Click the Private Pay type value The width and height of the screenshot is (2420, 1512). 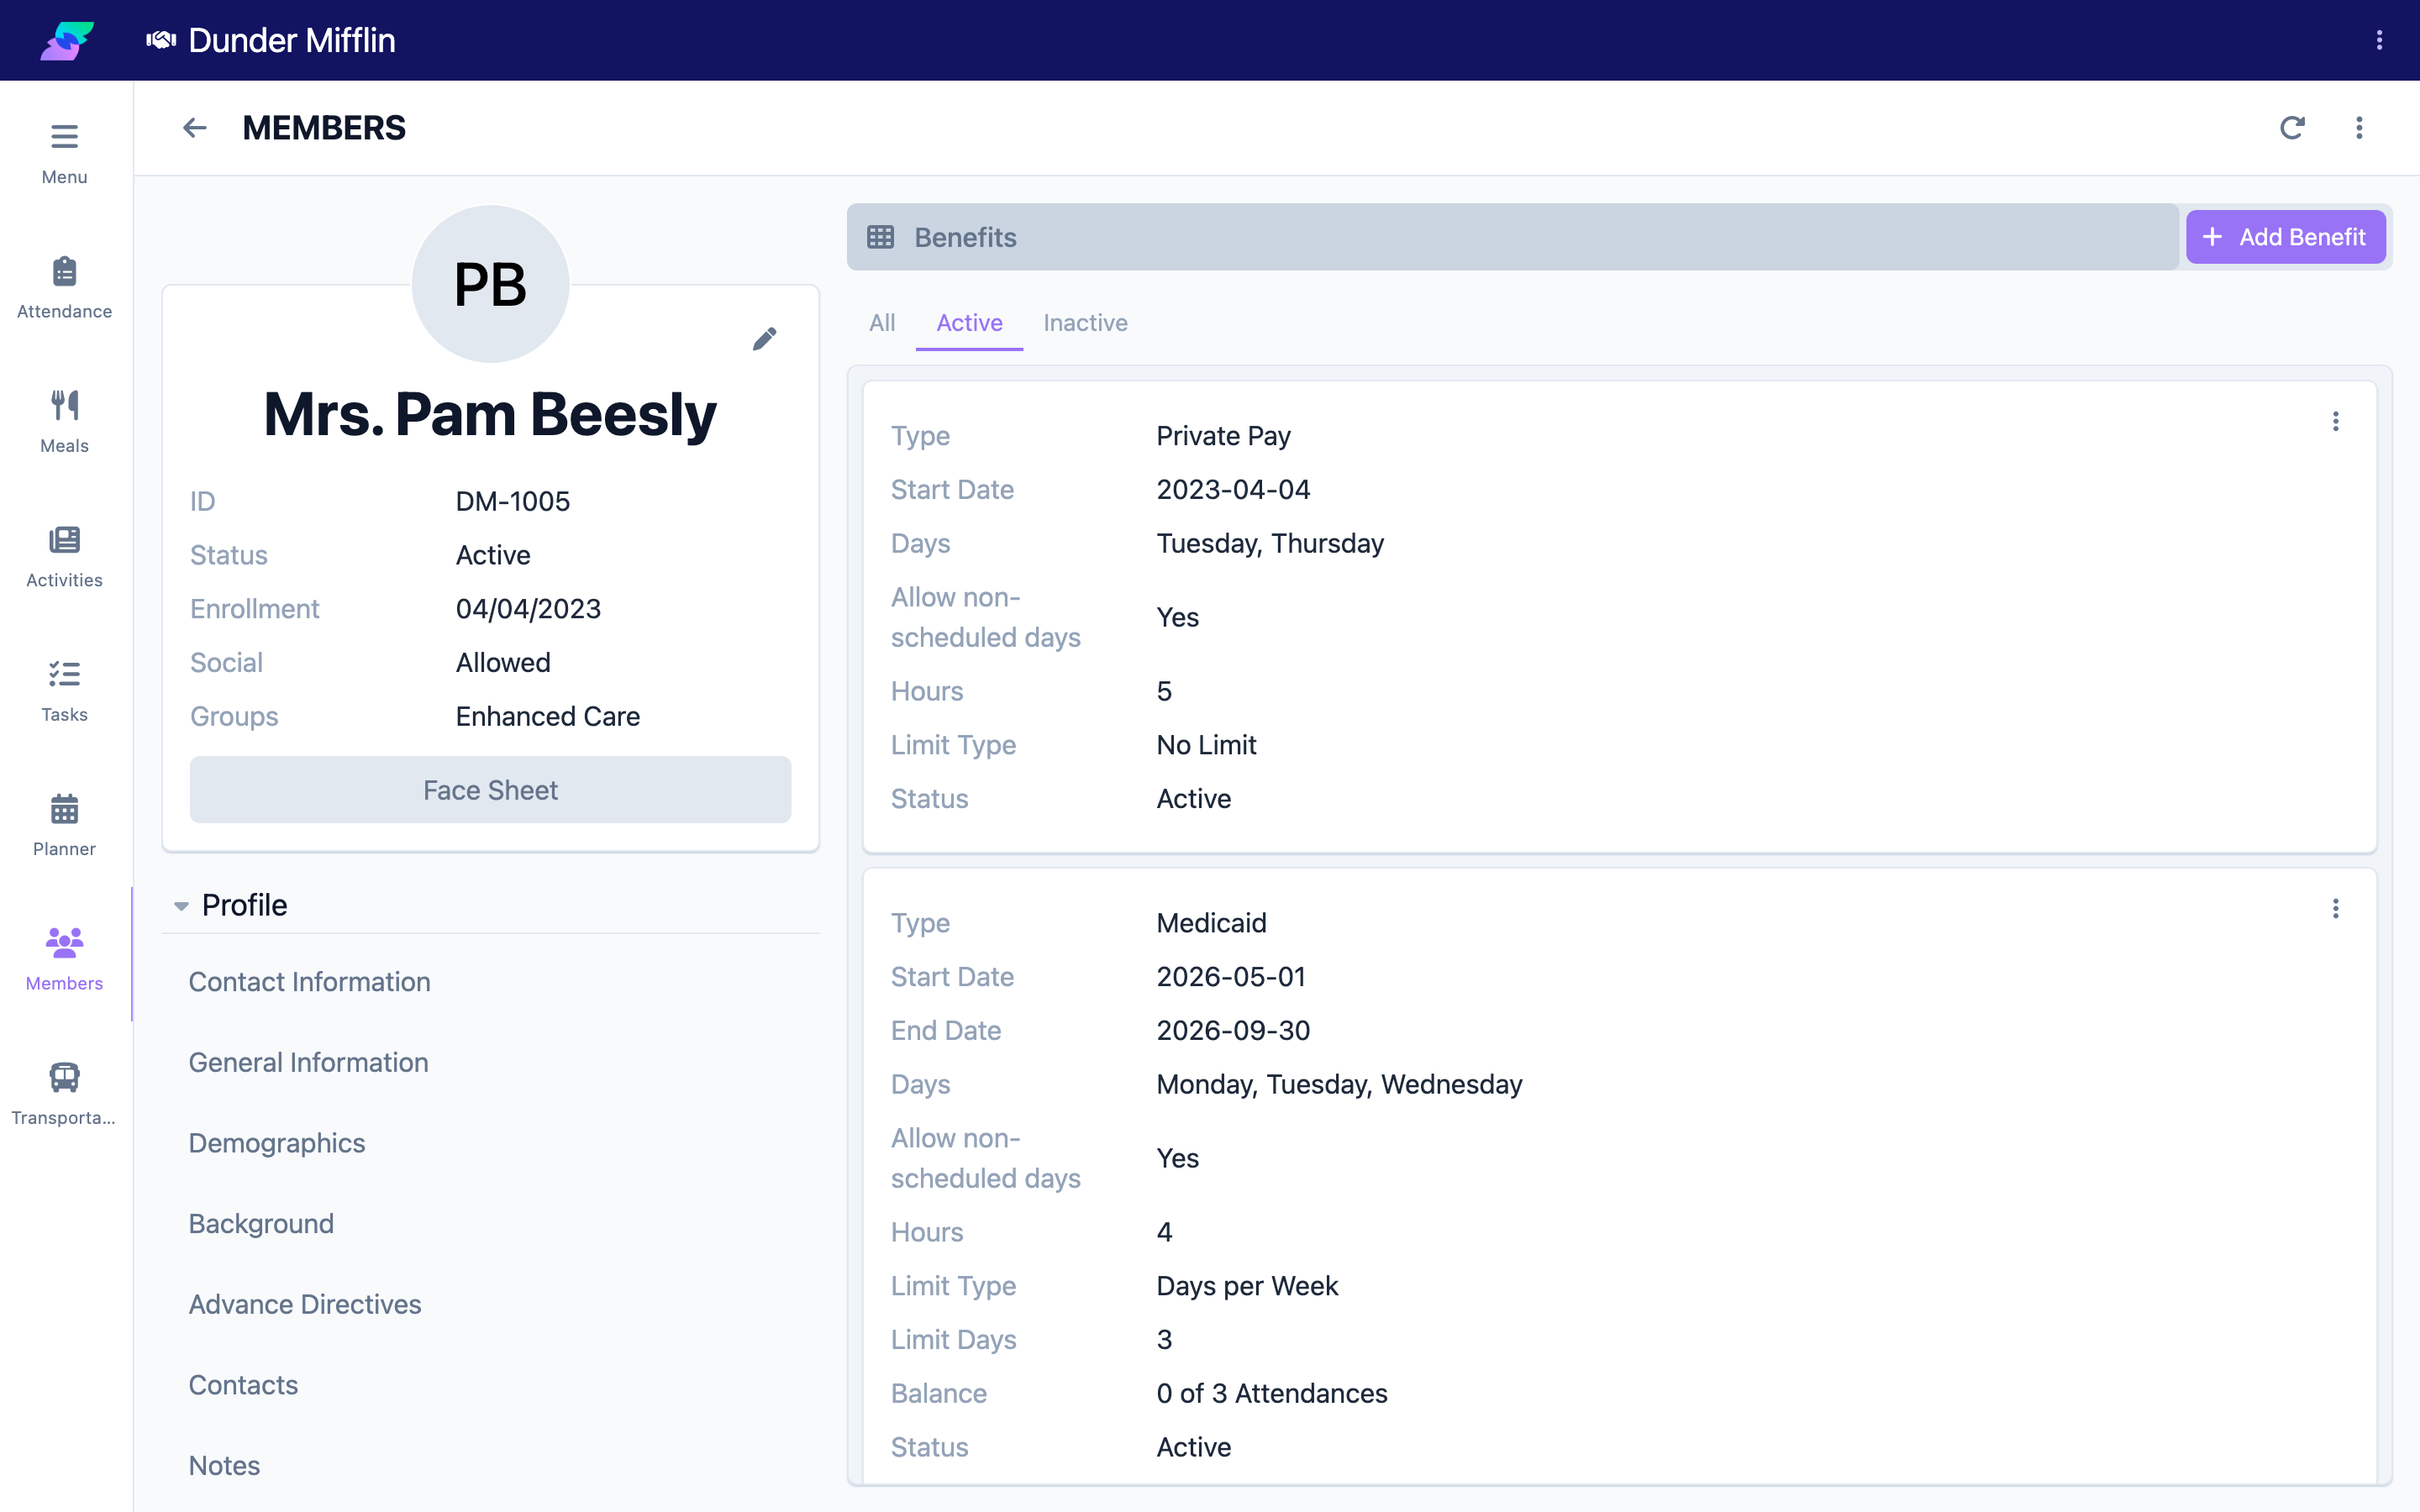(1223, 436)
